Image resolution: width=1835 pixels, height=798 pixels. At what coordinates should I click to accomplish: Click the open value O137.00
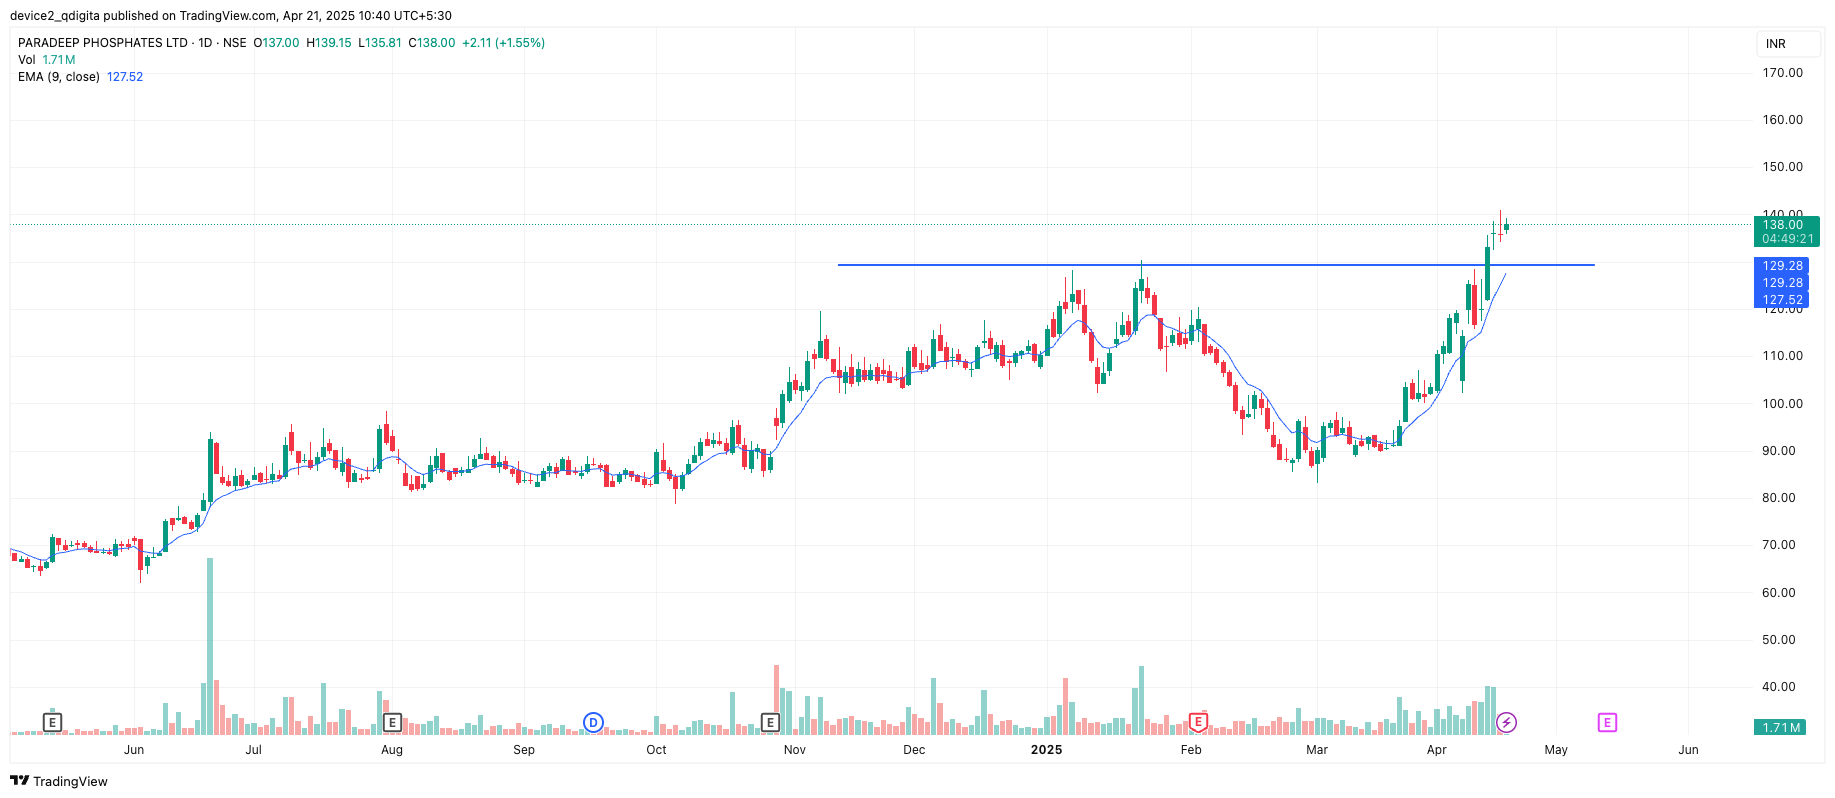(x=276, y=43)
